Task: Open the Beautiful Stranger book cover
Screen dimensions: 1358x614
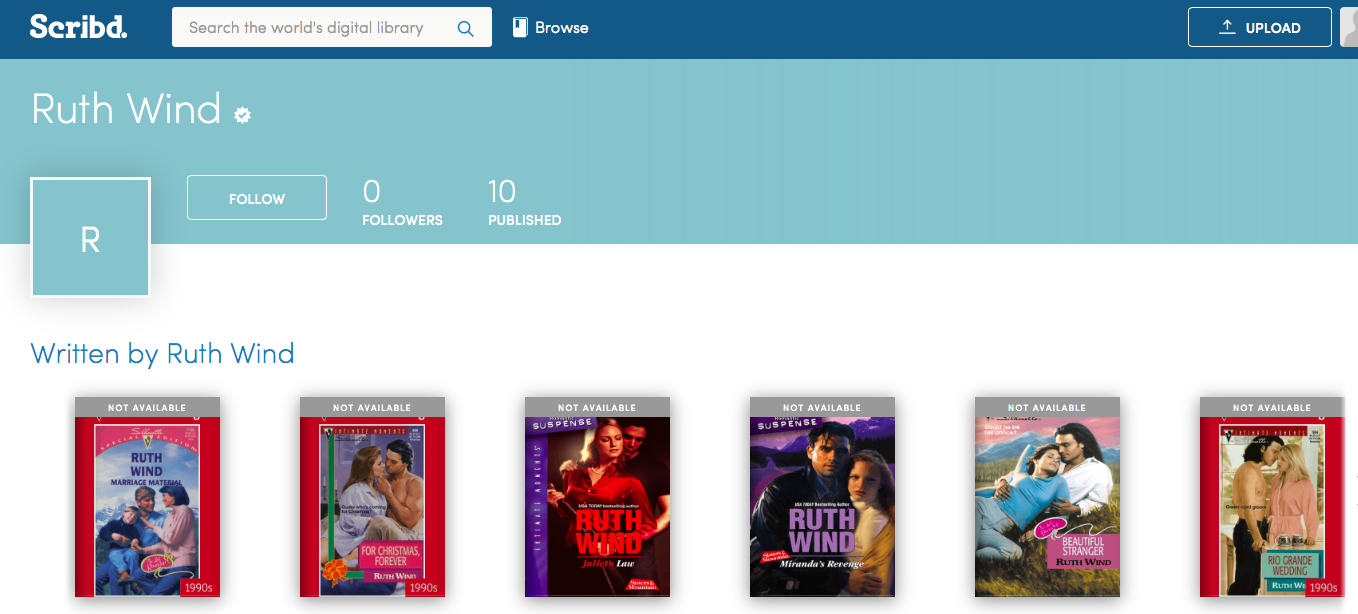Action: [1047, 497]
